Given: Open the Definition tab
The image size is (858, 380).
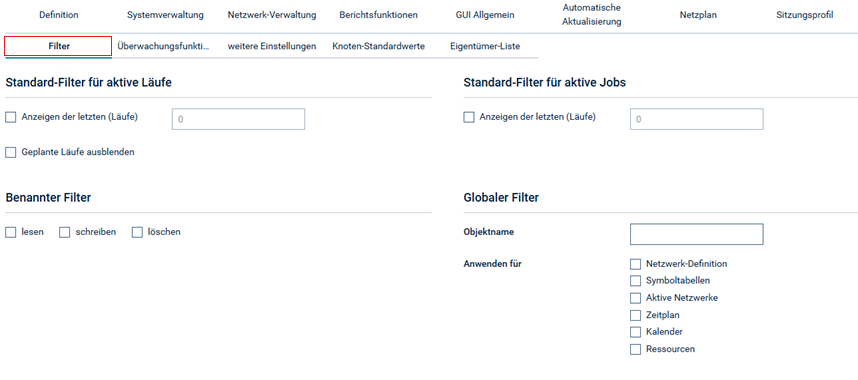Looking at the screenshot, I should (59, 15).
